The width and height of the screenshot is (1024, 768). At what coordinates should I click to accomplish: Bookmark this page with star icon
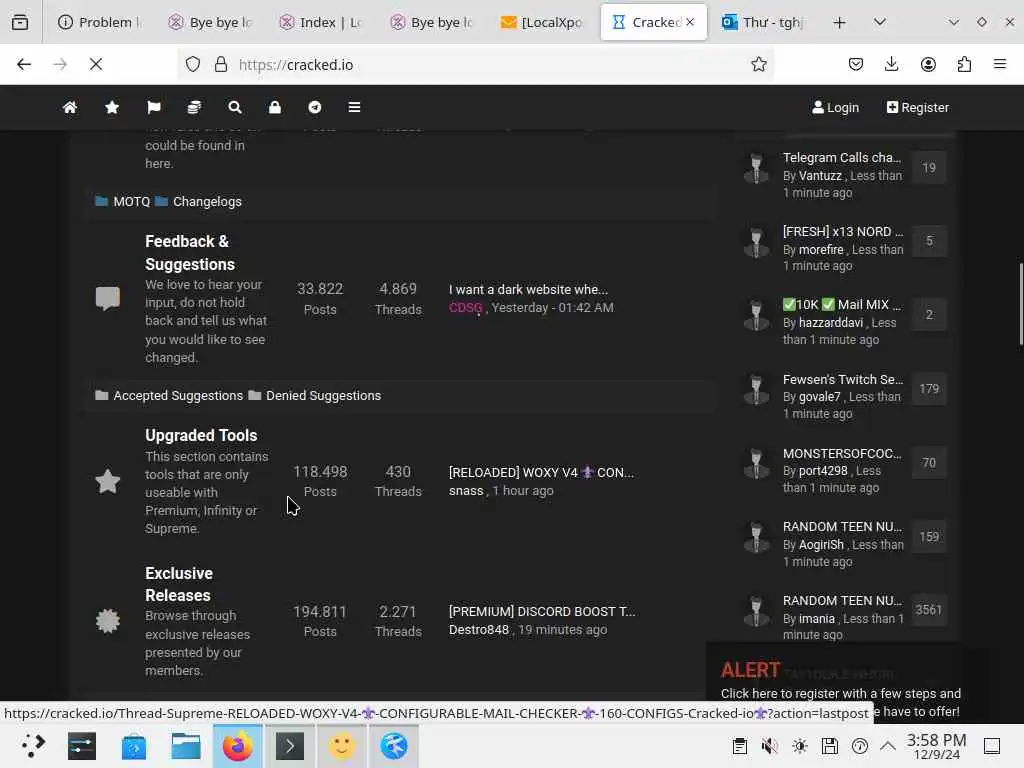point(758,64)
